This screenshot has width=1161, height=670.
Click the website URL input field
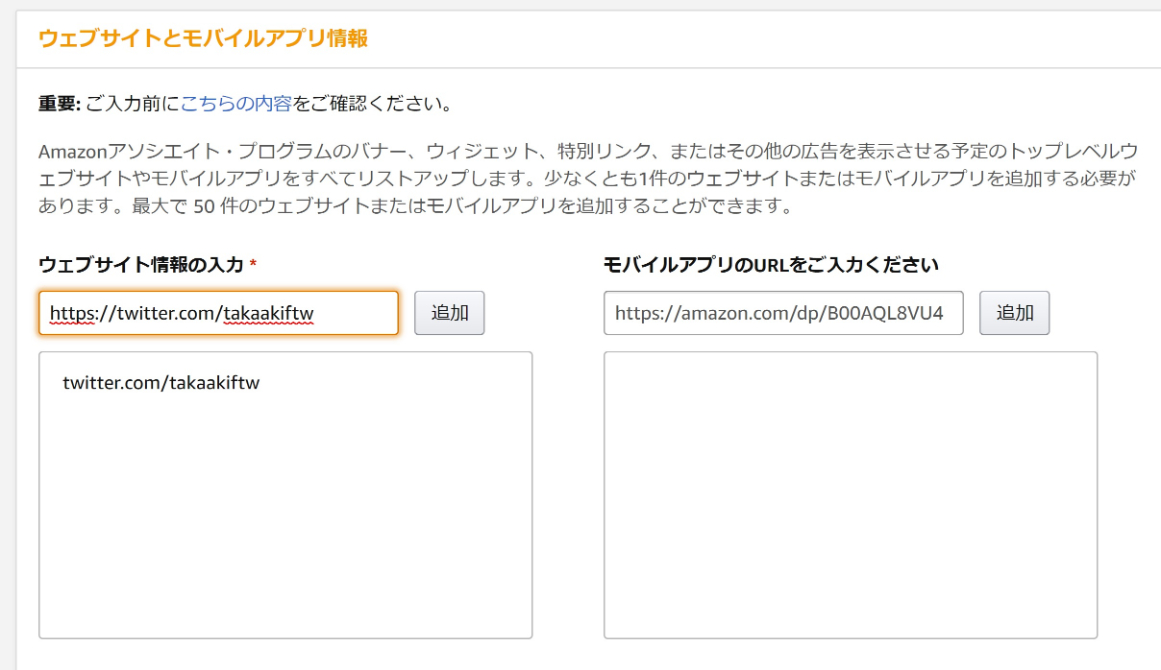[x=218, y=313]
